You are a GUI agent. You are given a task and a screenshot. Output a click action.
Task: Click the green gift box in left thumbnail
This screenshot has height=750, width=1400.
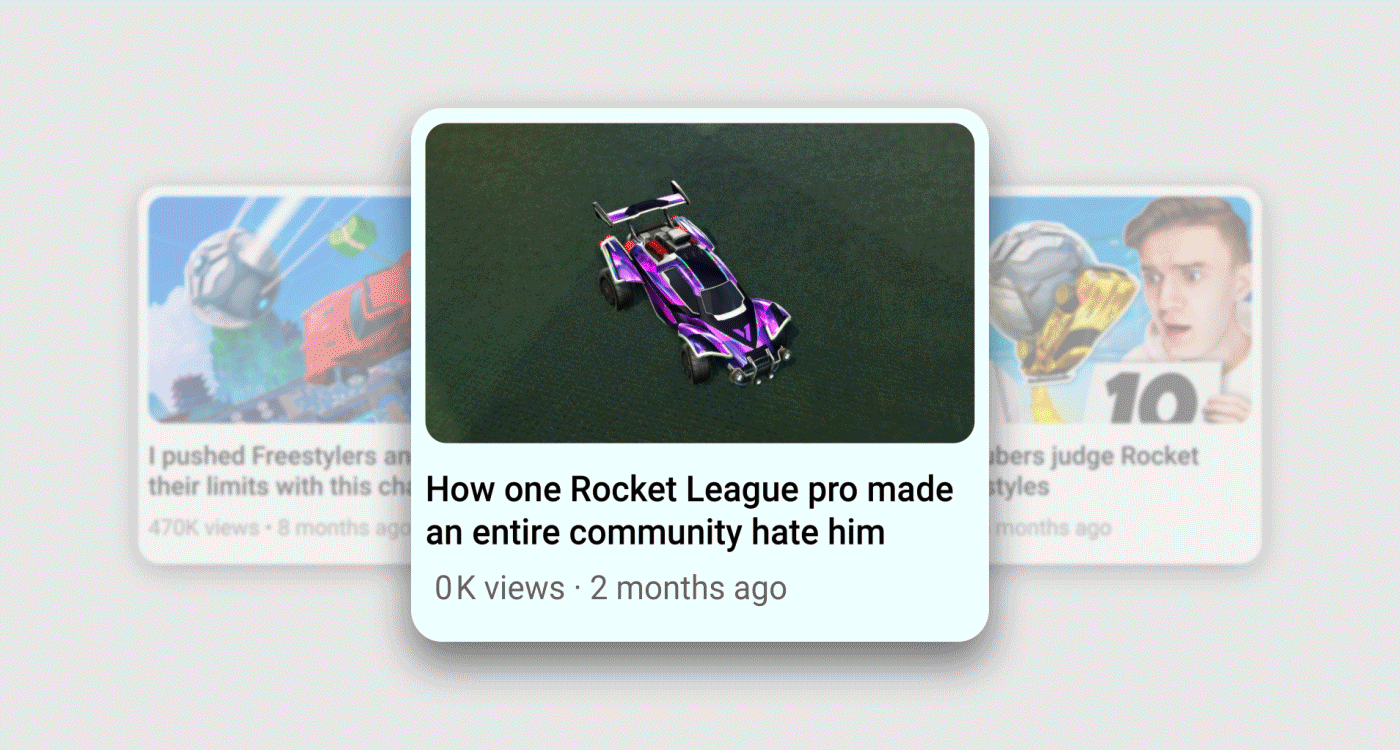(350, 239)
